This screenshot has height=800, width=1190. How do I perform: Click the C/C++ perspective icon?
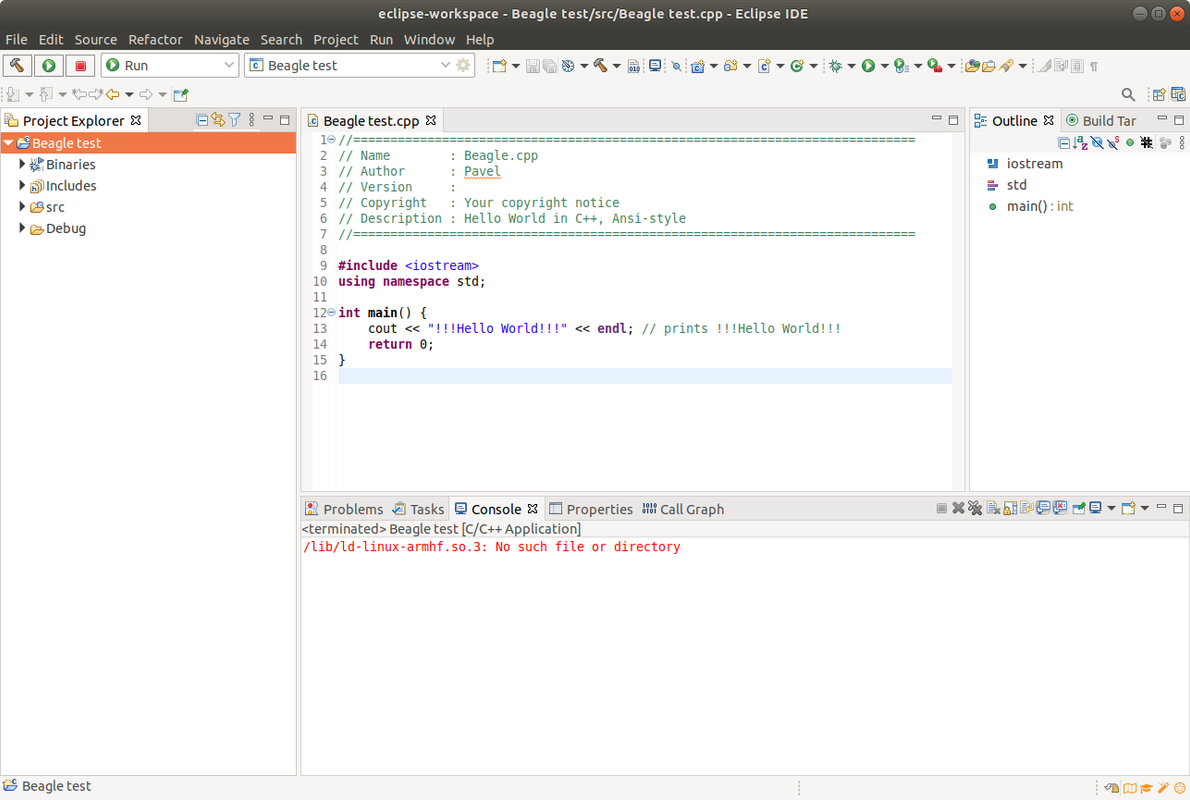(1178, 95)
